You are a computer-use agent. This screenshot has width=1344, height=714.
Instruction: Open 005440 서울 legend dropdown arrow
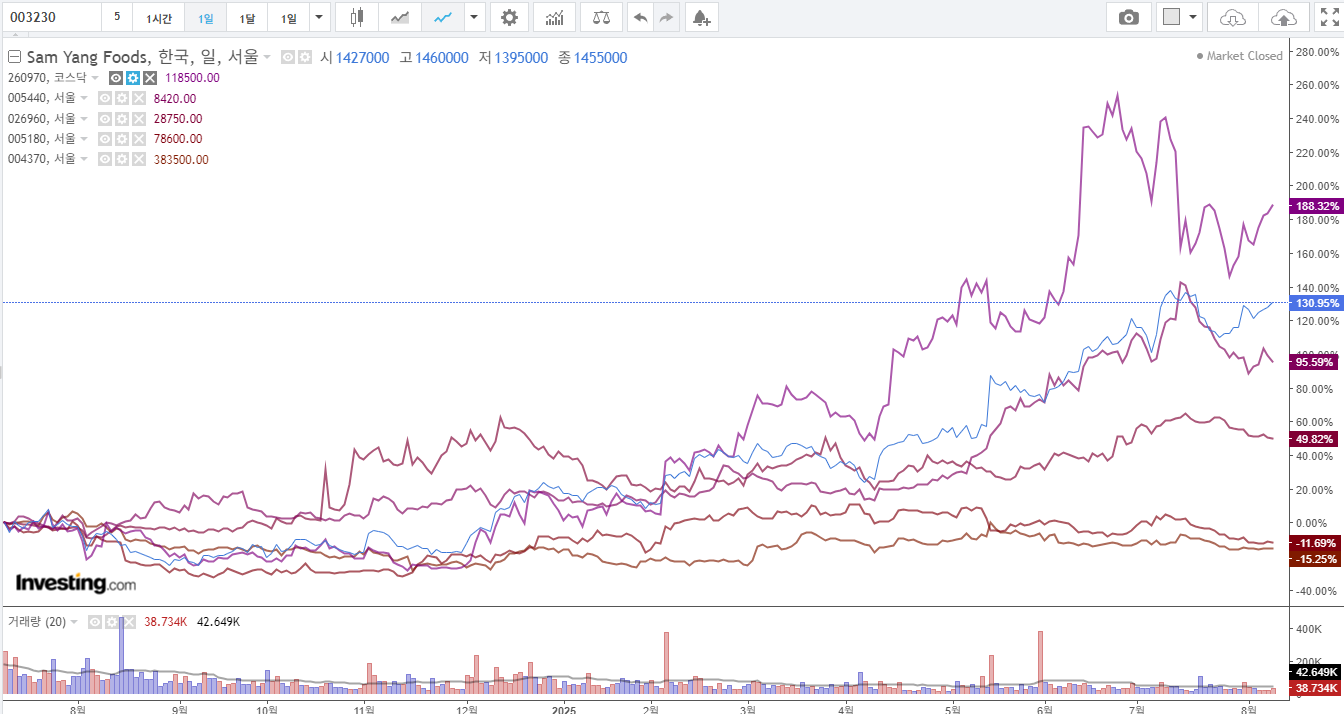pyautogui.click(x=84, y=98)
